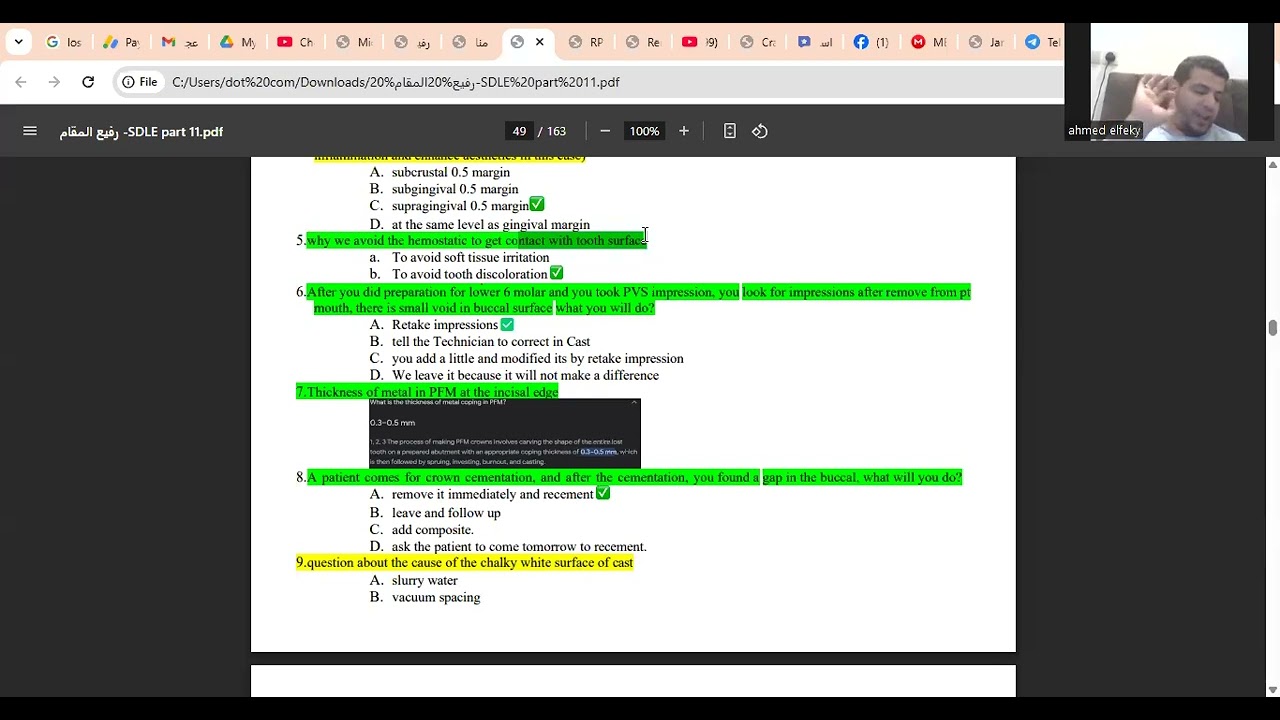Click 'you add a little and modified' option
This screenshot has width=1280, height=720.
point(538,359)
